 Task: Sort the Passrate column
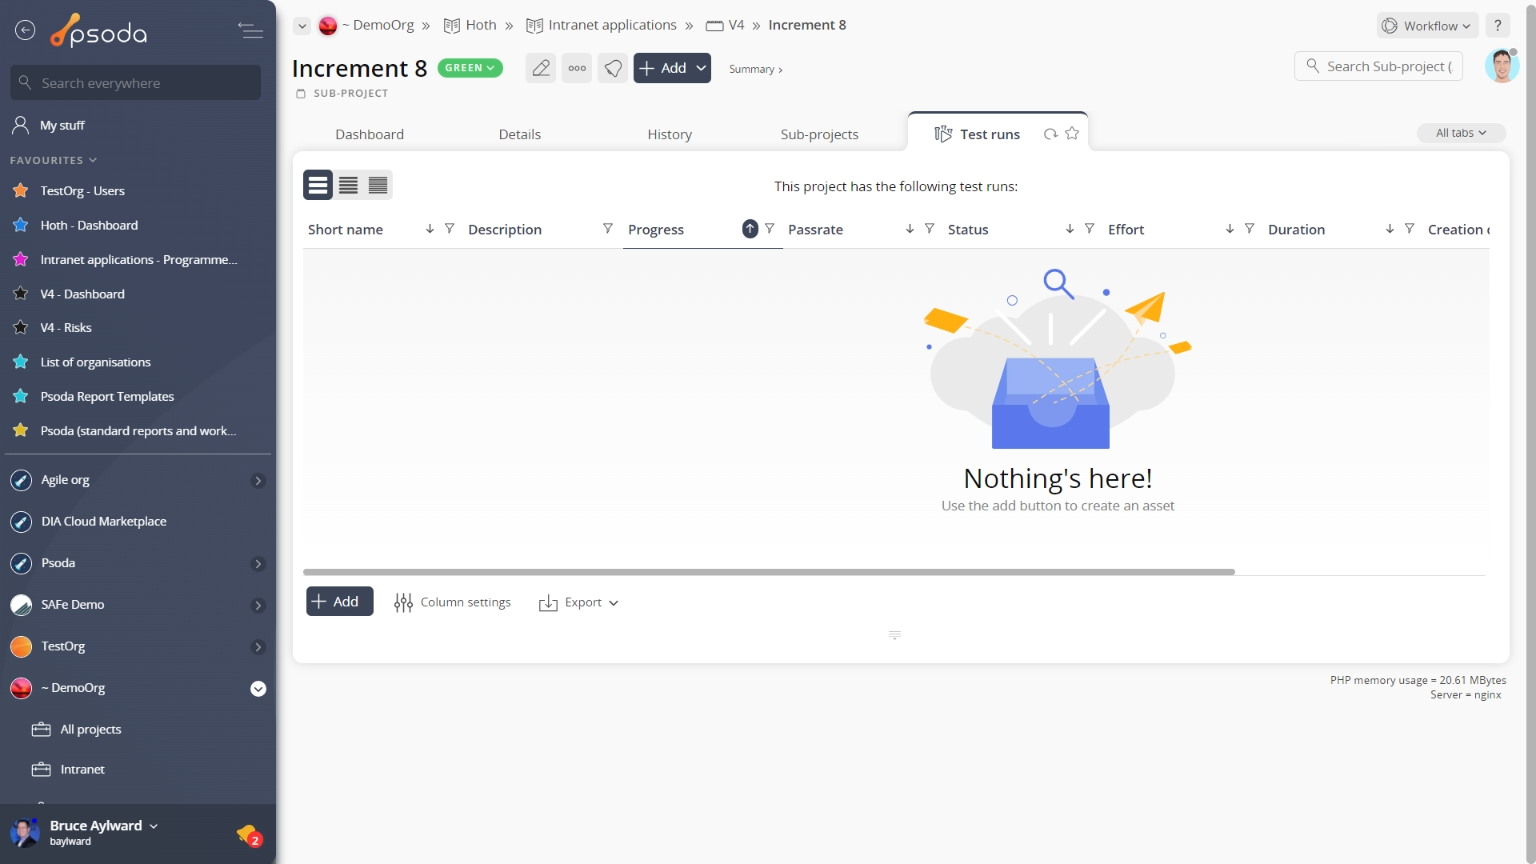pyautogui.click(x=910, y=229)
